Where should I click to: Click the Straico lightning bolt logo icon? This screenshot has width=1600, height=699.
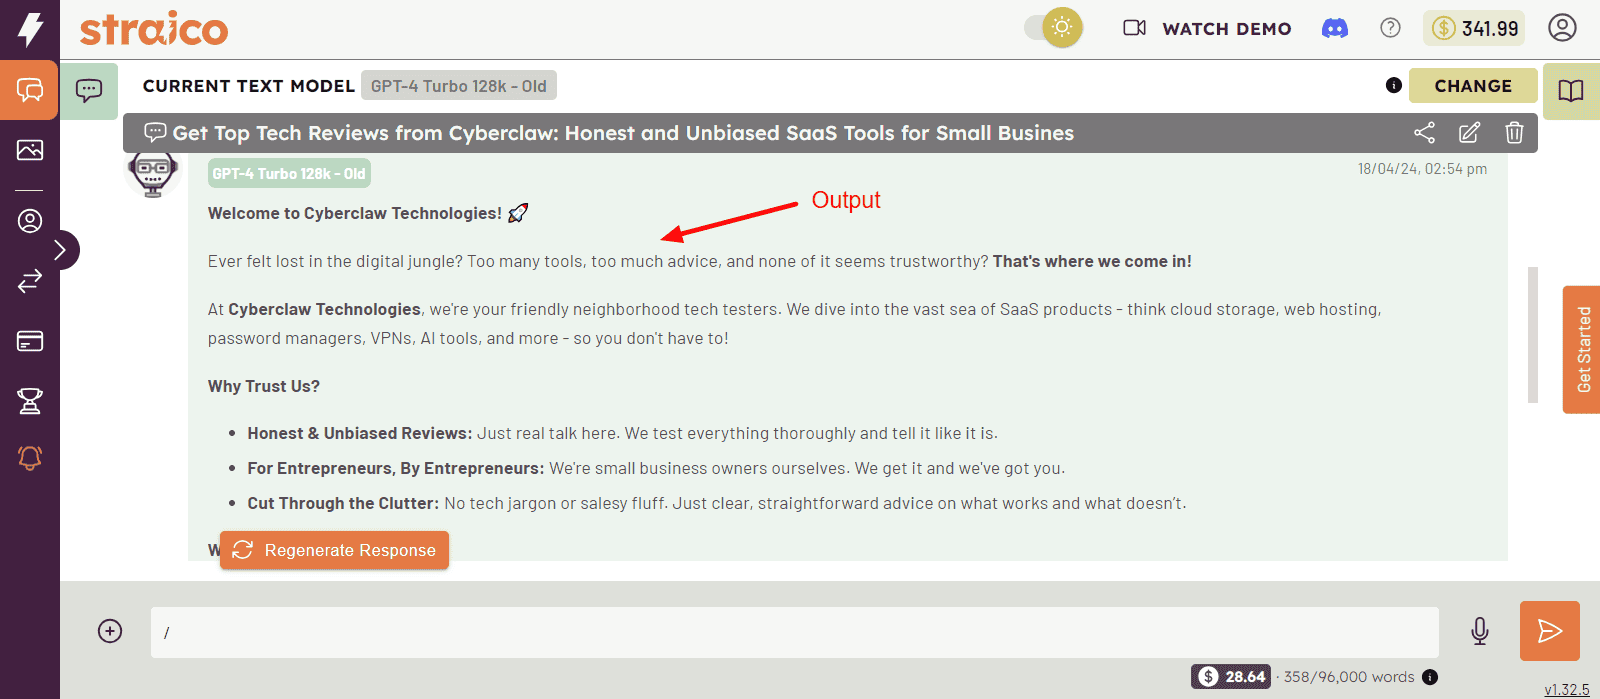(x=30, y=29)
